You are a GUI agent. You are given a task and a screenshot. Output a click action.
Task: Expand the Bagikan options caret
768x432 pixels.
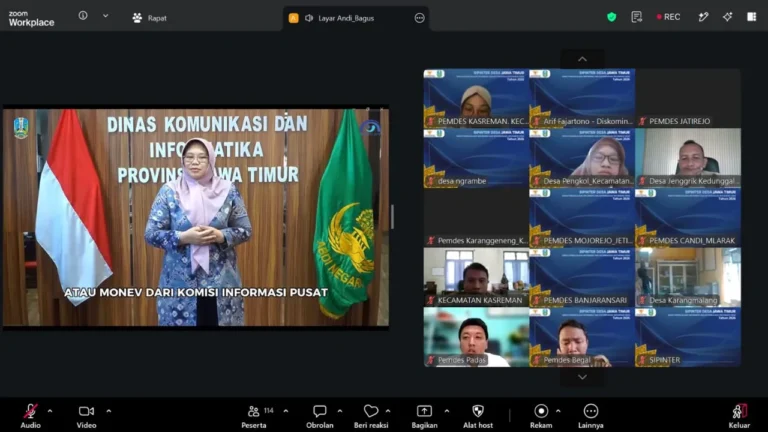click(x=447, y=411)
